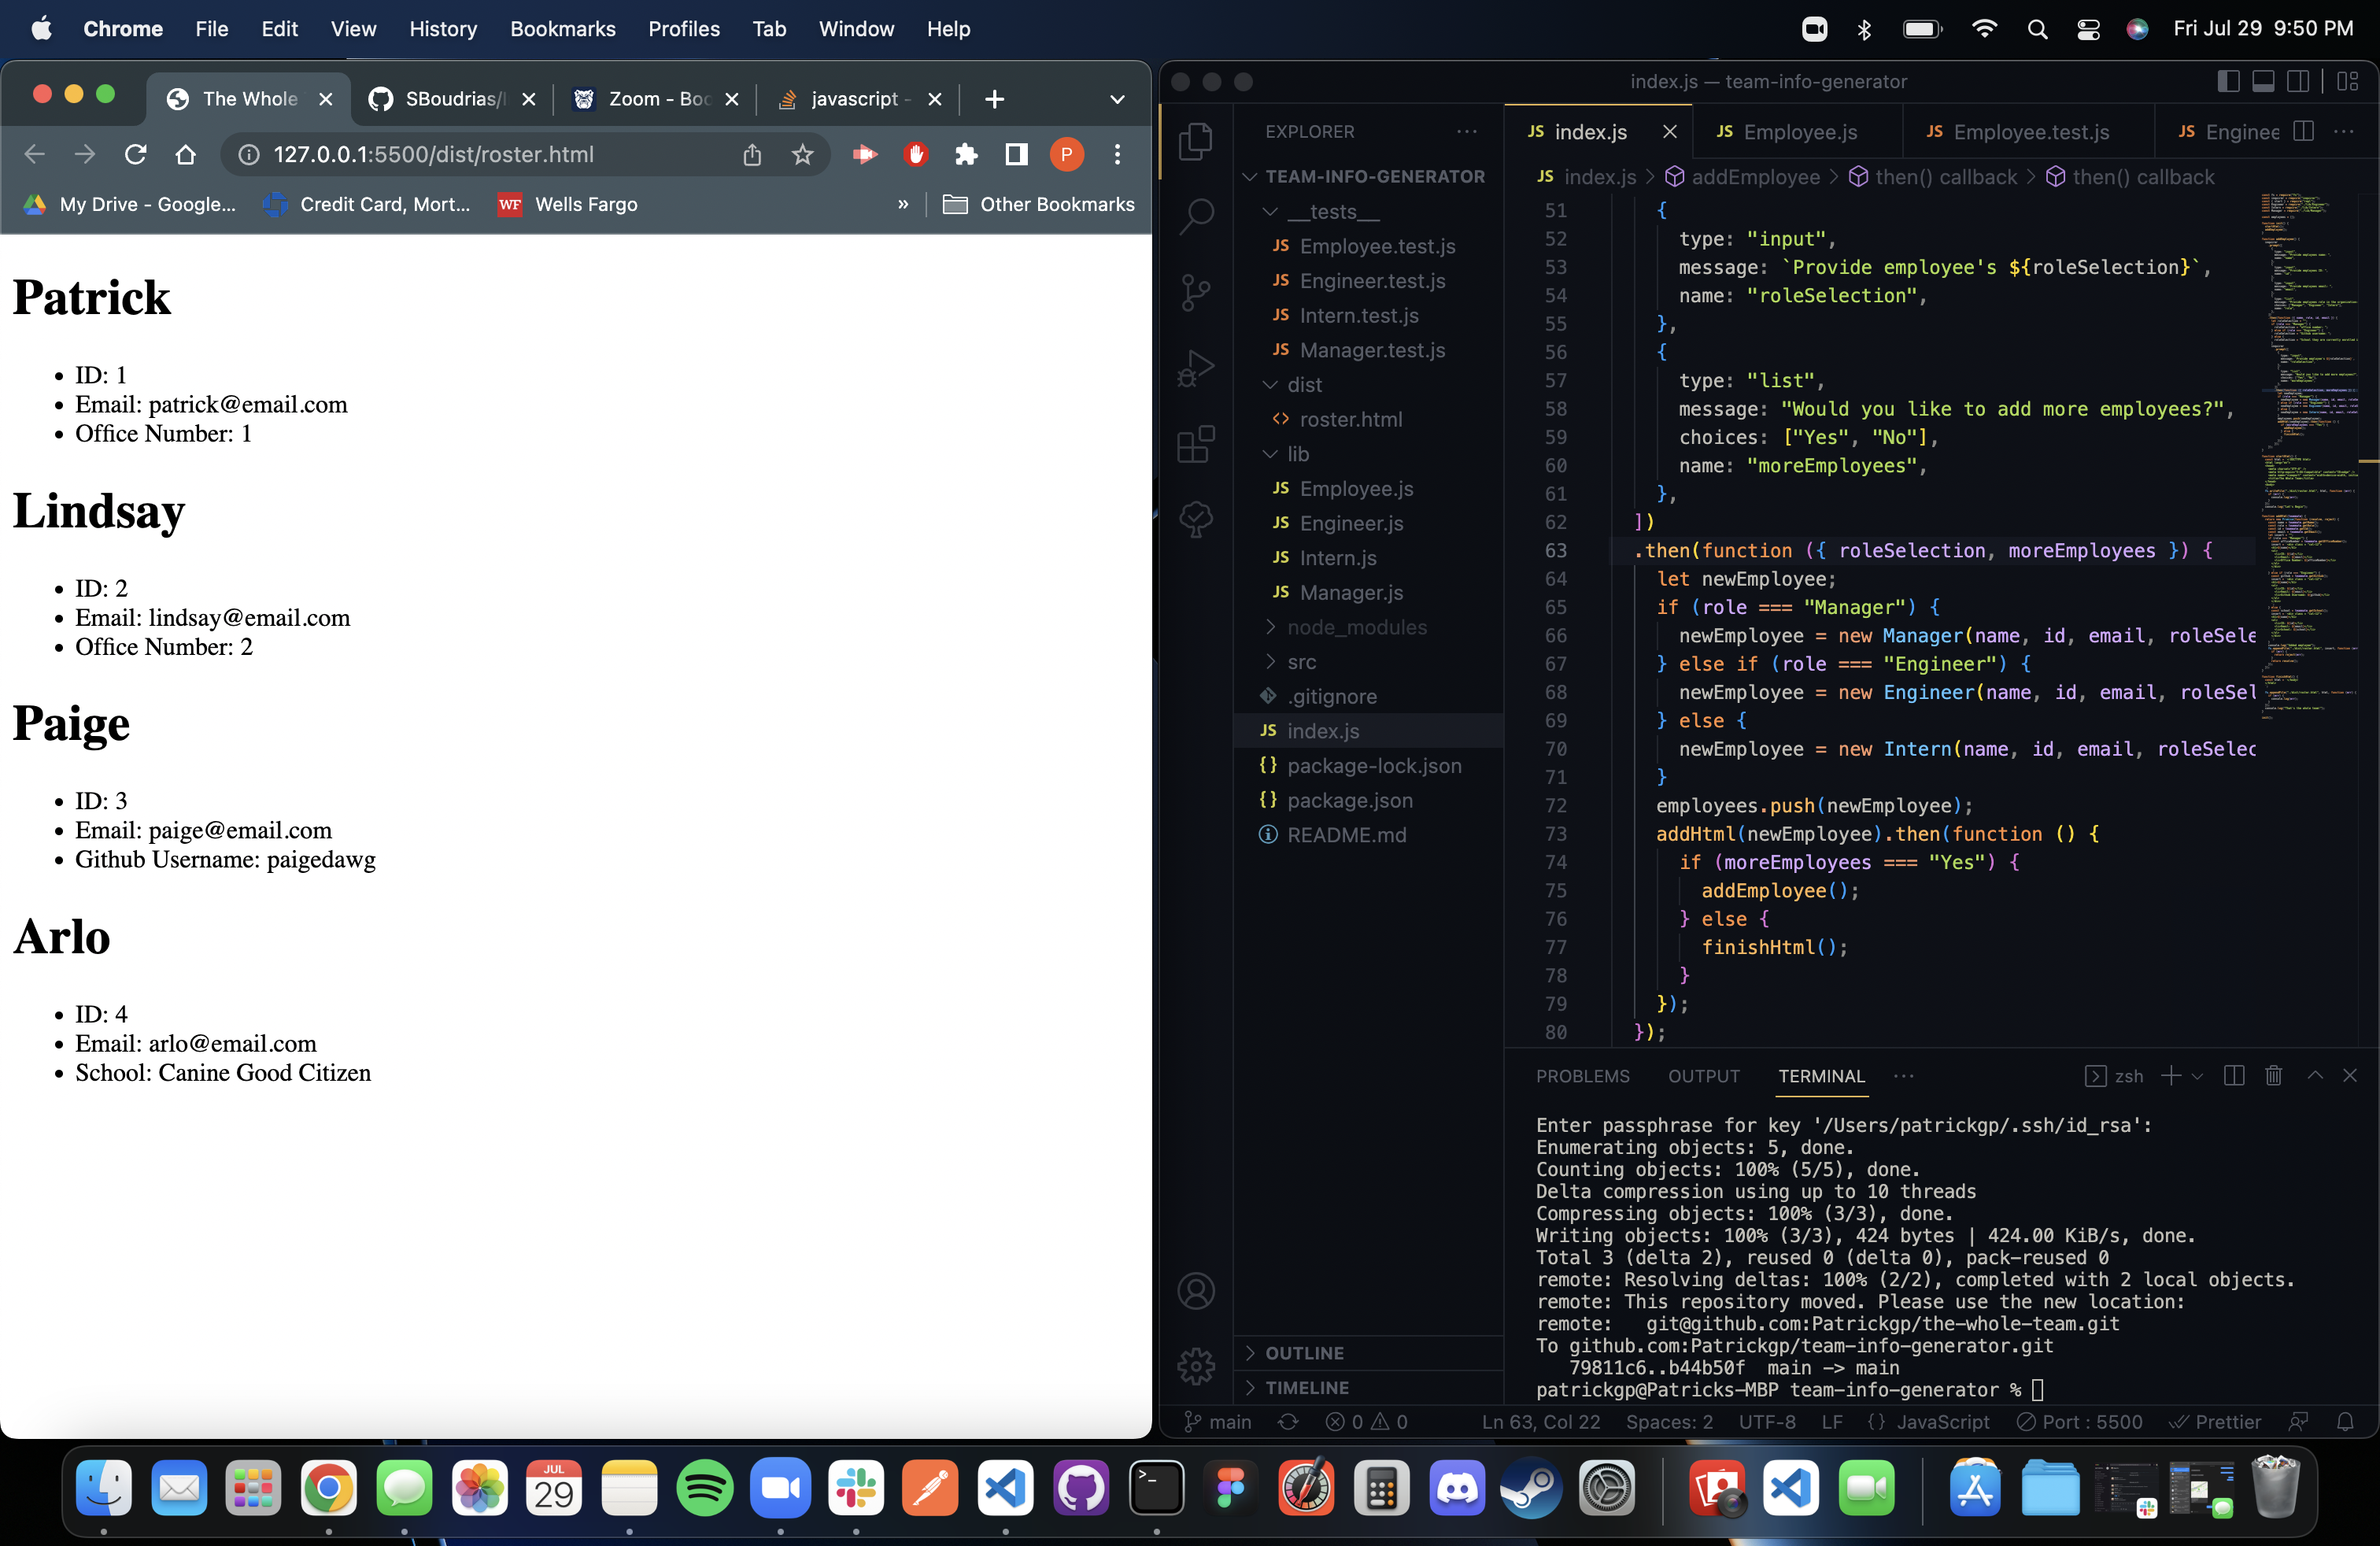Toggle Chrome side panel
2380x1546 pixels.
pyautogui.click(x=1016, y=154)
